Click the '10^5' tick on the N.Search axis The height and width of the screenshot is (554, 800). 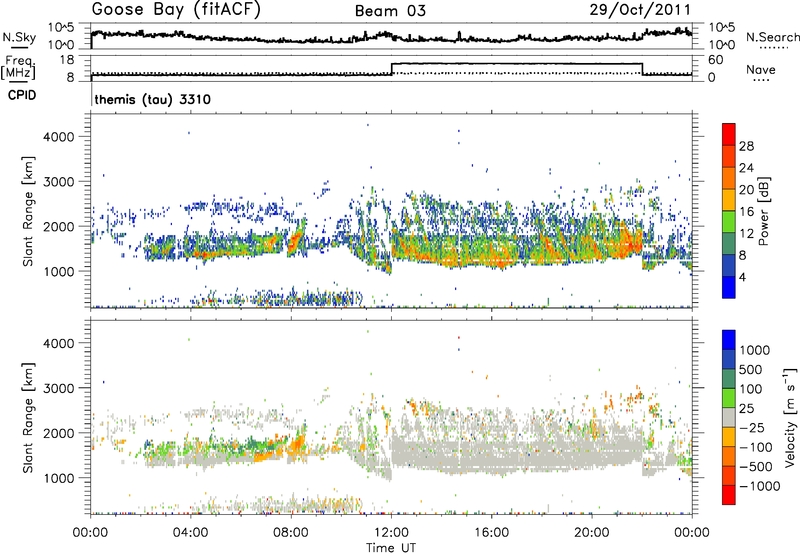[x=721, y=27]
